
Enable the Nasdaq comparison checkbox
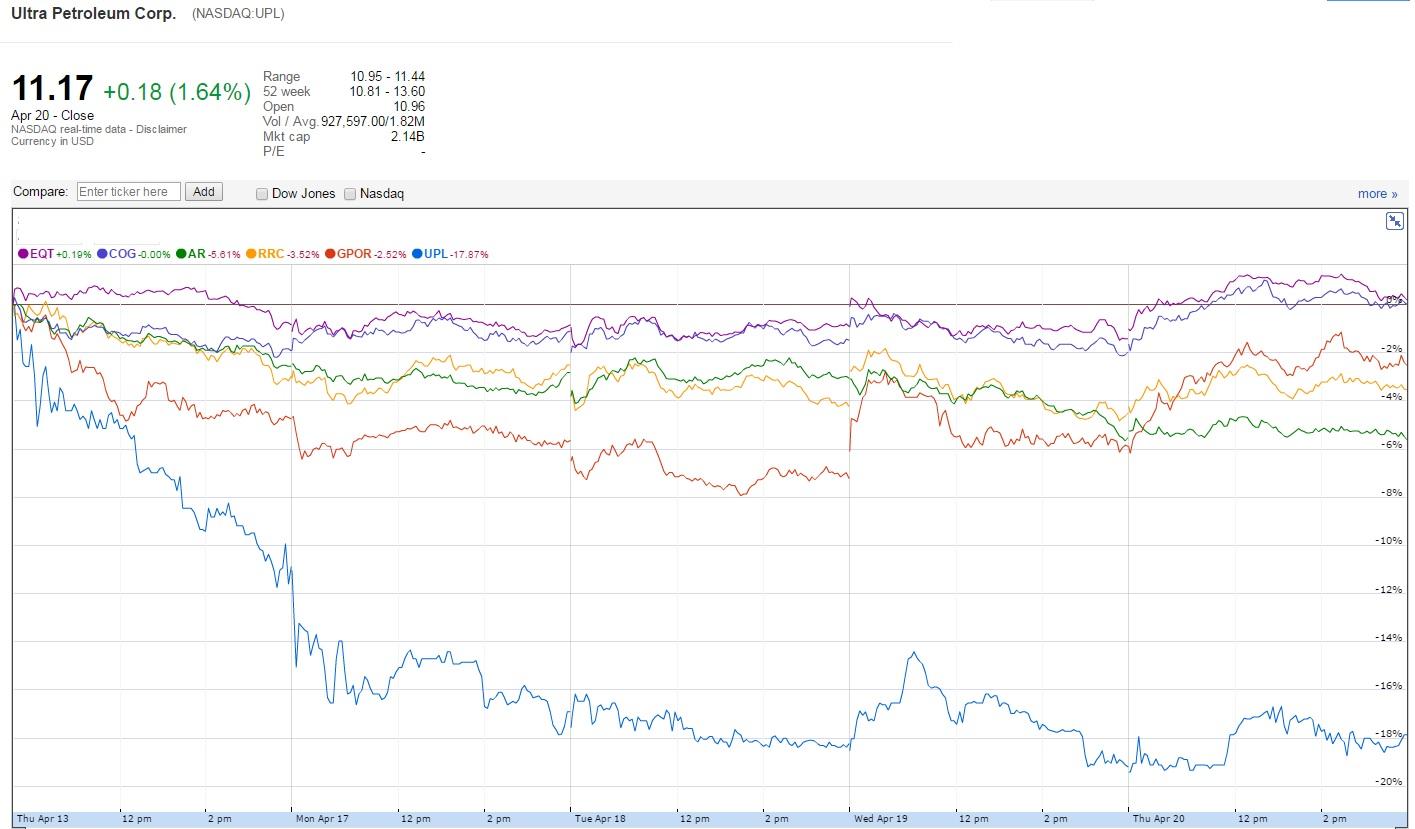pos(350,194)
